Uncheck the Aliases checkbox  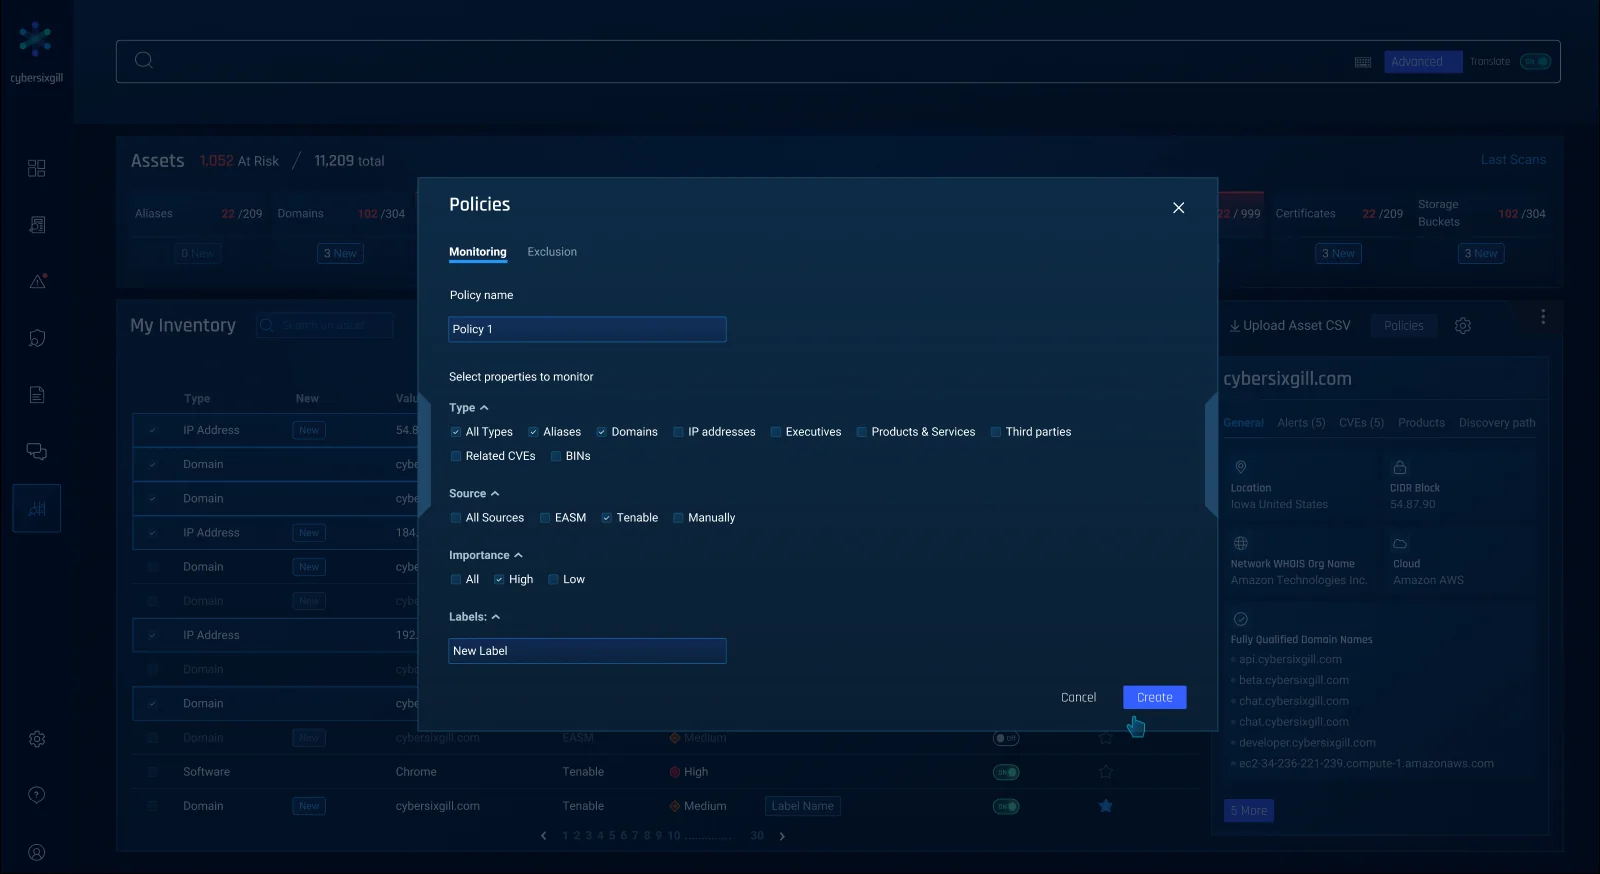(534, 432)
